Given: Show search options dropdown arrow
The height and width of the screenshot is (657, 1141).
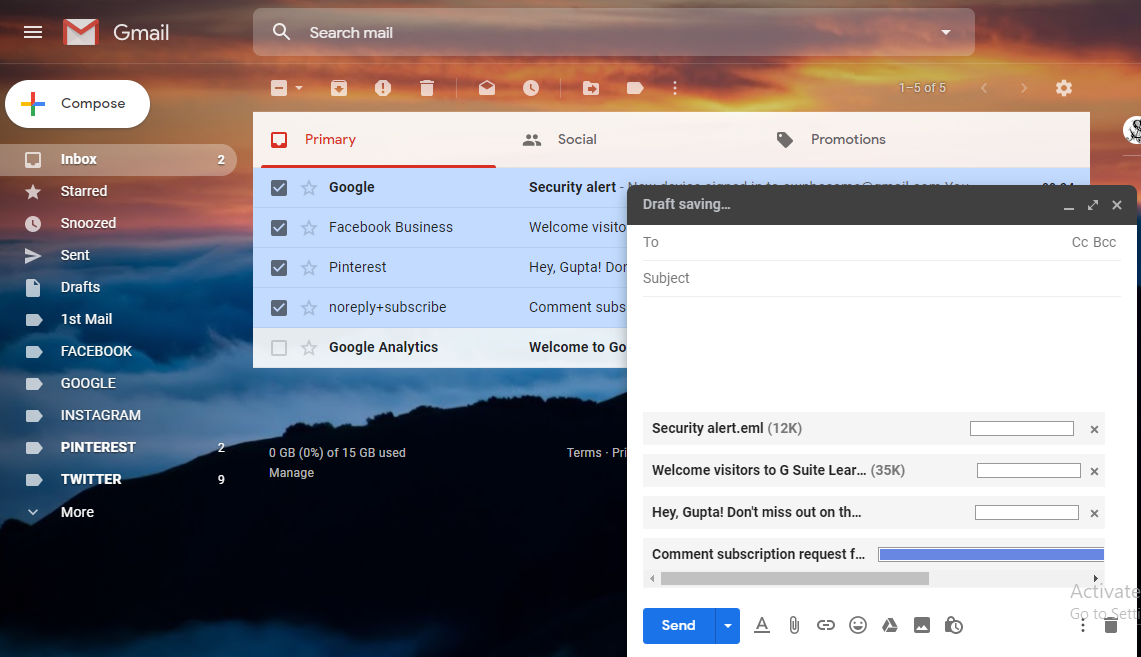Looking at the screenshot, I should click(946, 32).
